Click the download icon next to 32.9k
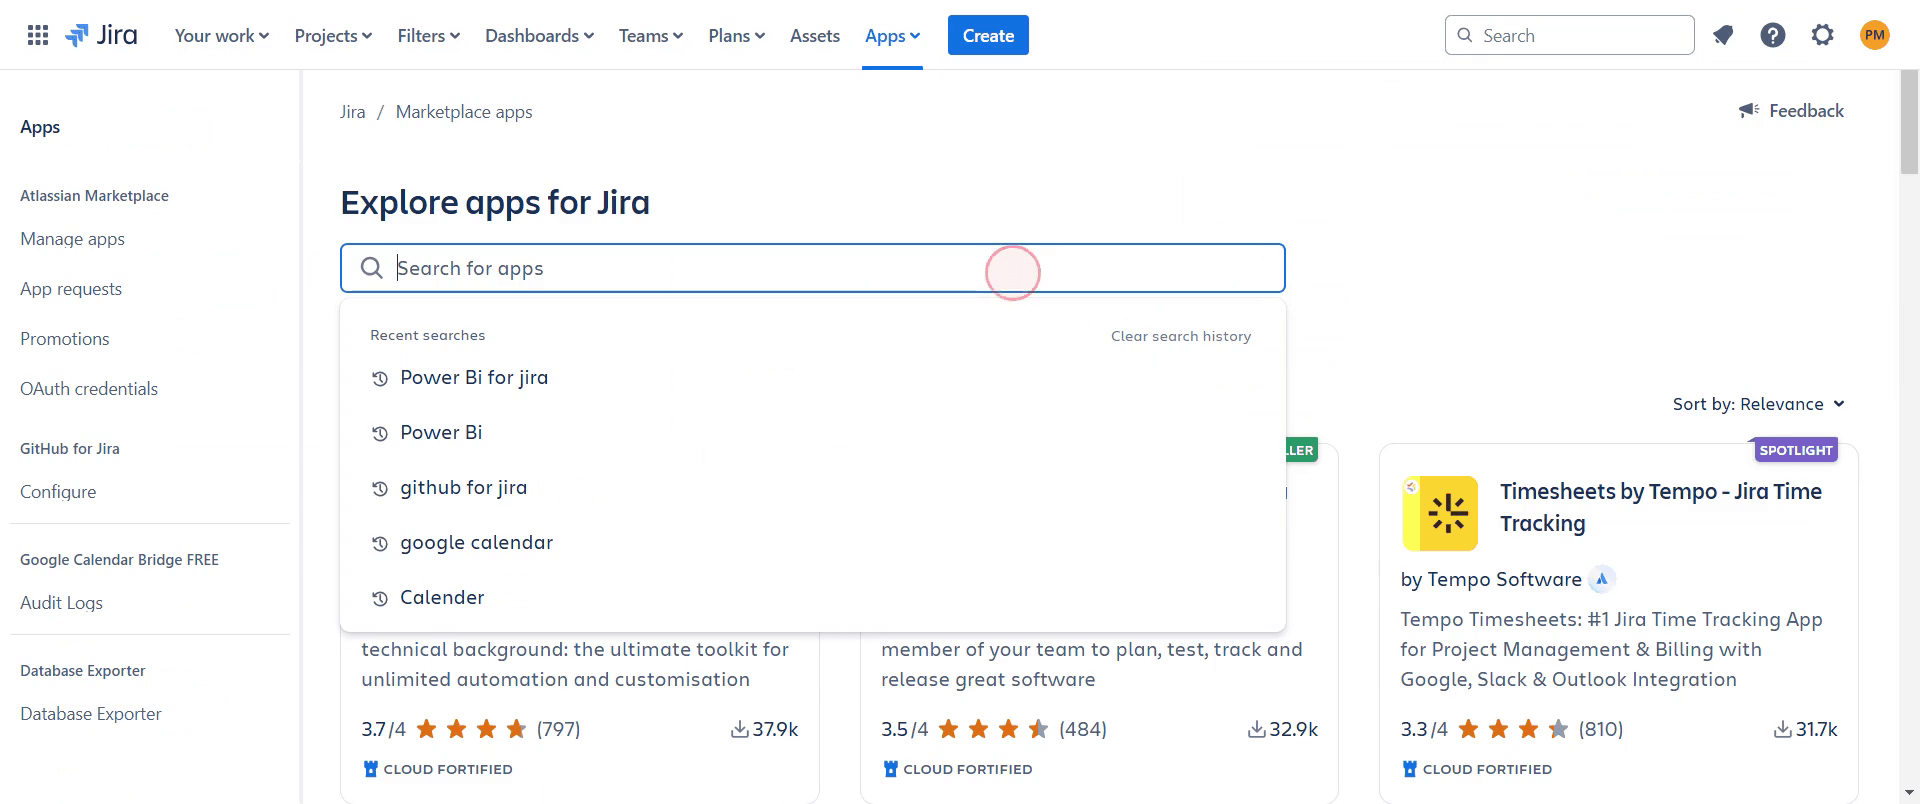 tap(1257, 729)
